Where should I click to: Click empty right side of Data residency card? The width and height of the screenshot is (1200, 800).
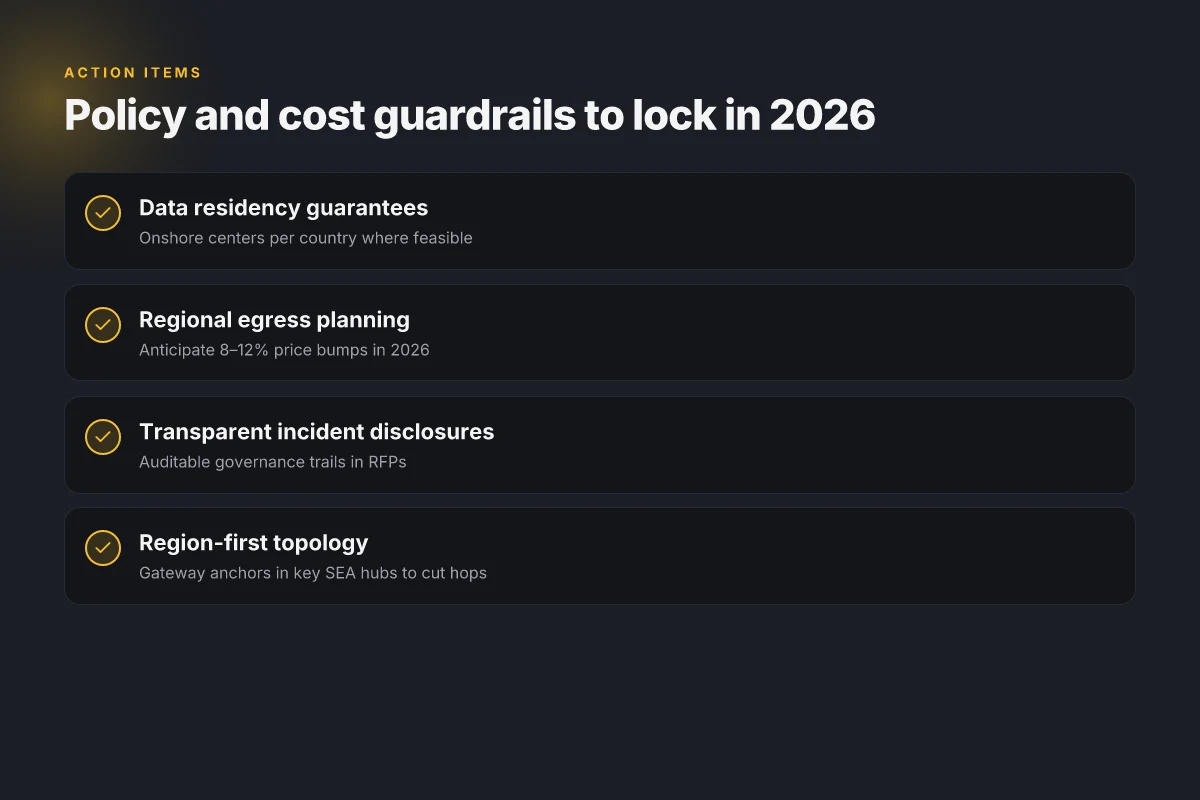(x=850, y=221)
